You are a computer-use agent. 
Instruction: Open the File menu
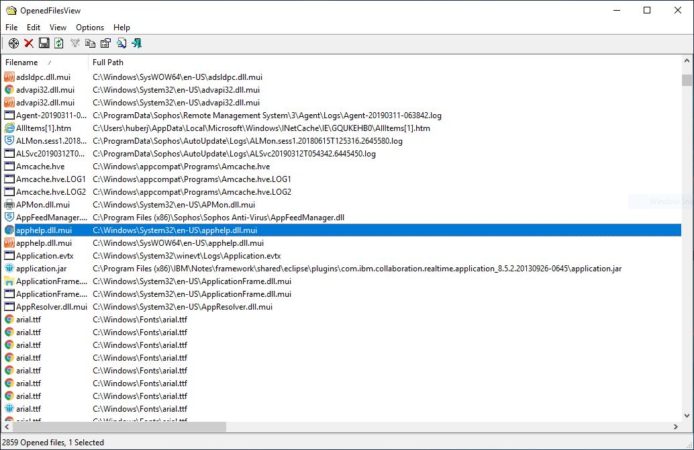click(12, 27)
